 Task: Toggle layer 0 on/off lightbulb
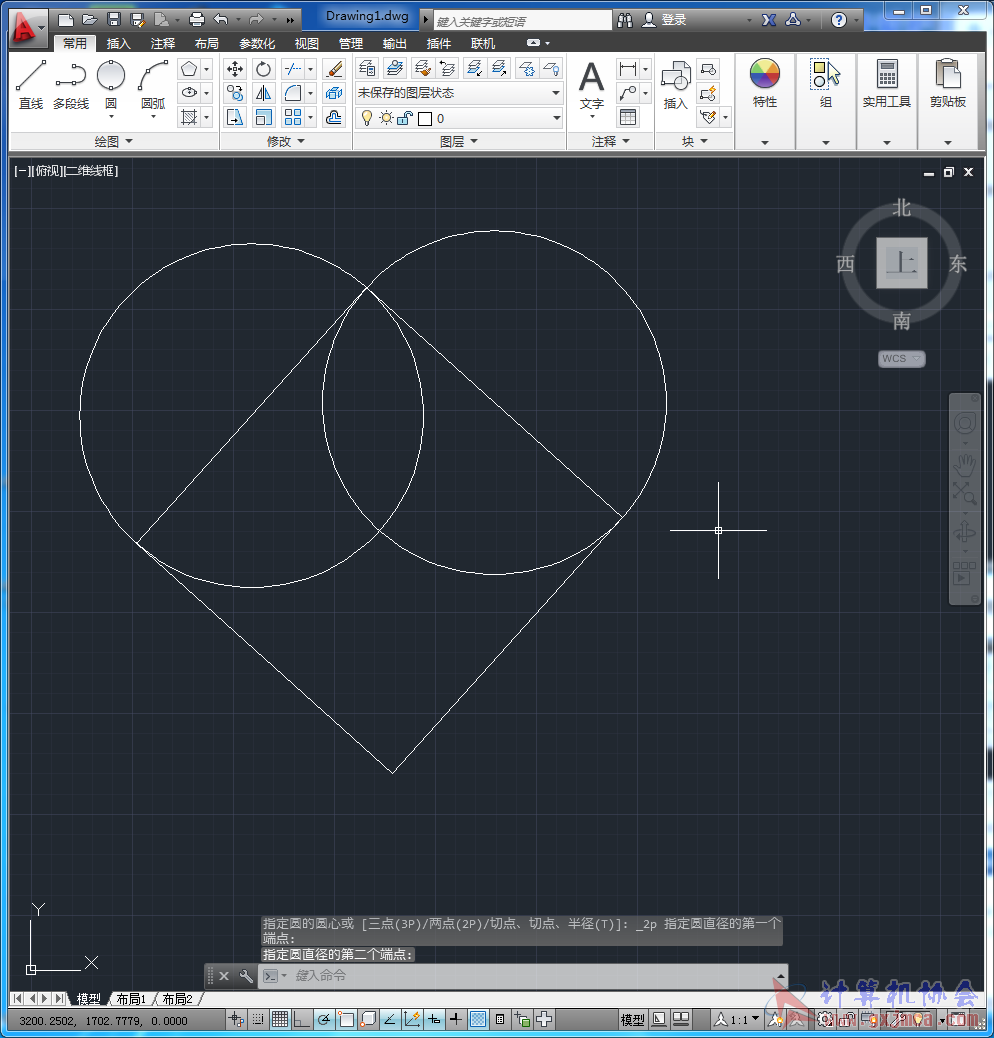pos(367,118)
